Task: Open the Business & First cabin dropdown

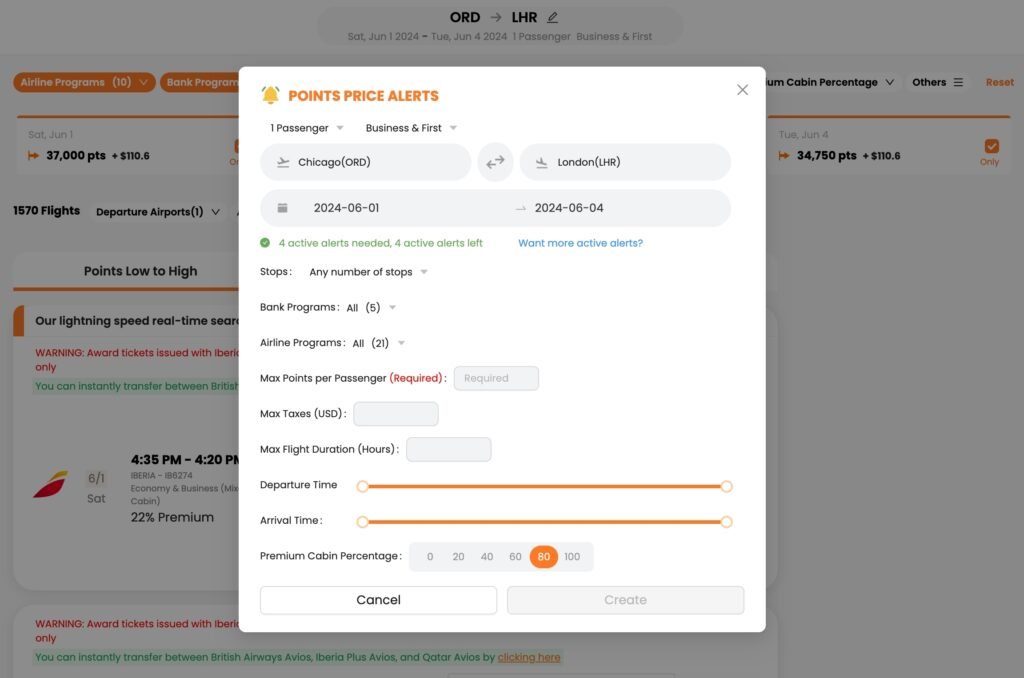Action: [x=411, y=128]
